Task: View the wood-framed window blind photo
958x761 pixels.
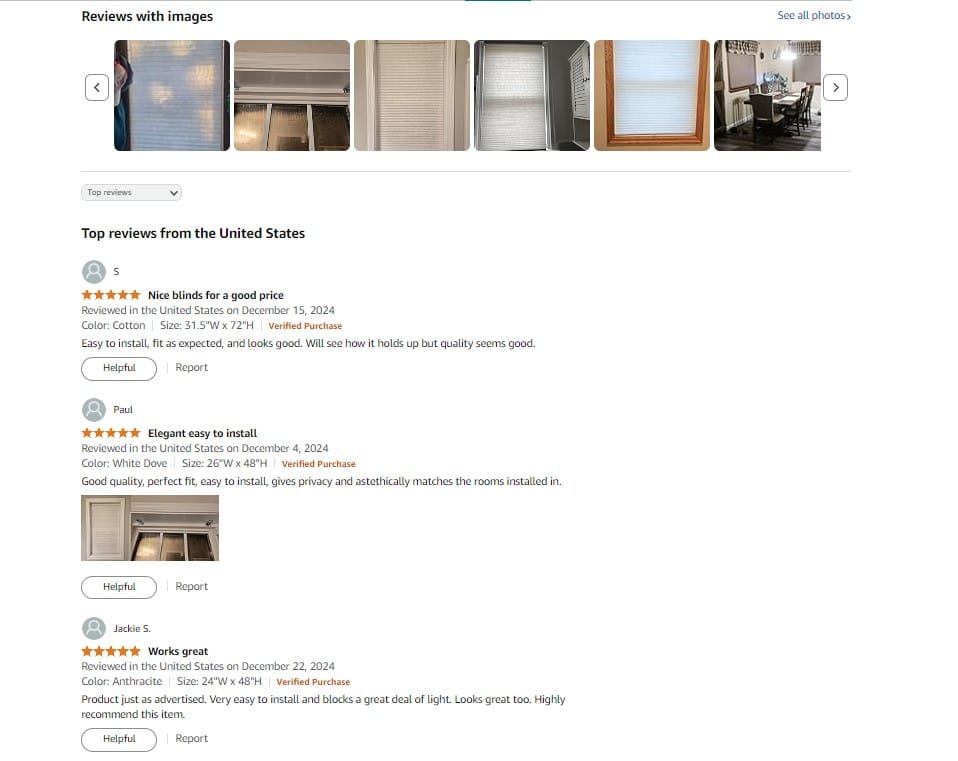Action: pos(652,95)
